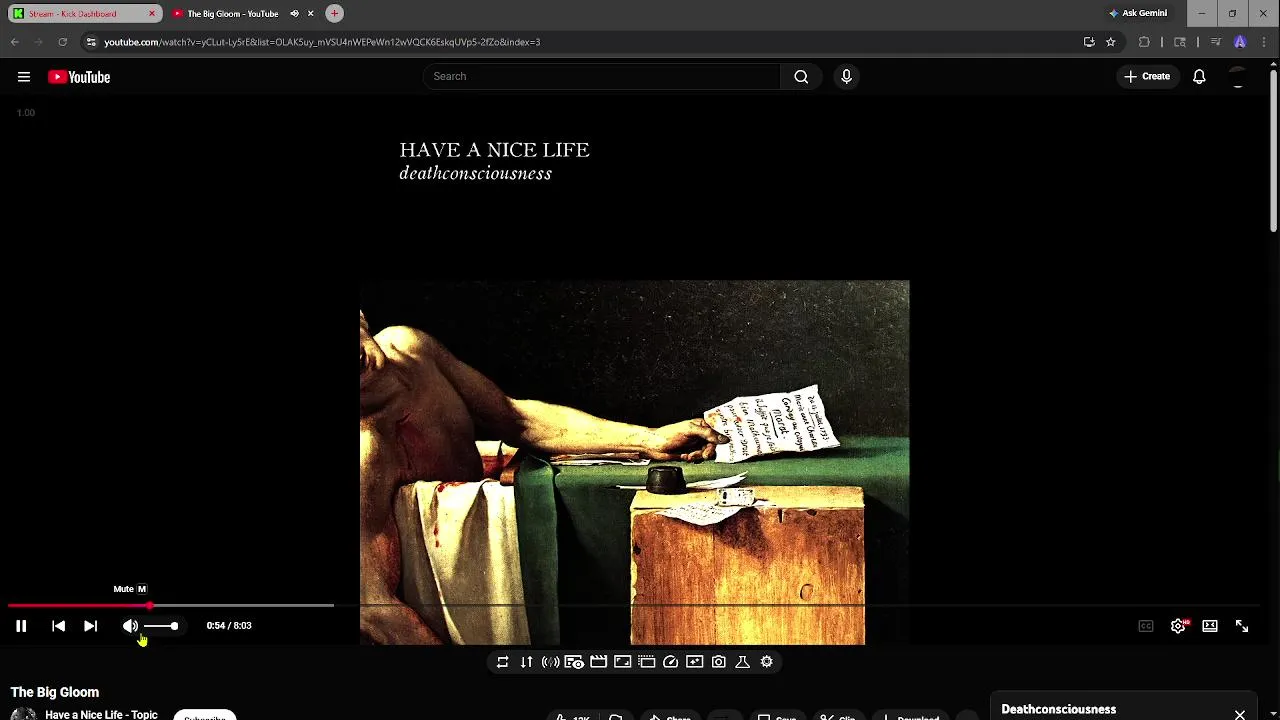Bookmark this page with the star

tap(1111, 42)
